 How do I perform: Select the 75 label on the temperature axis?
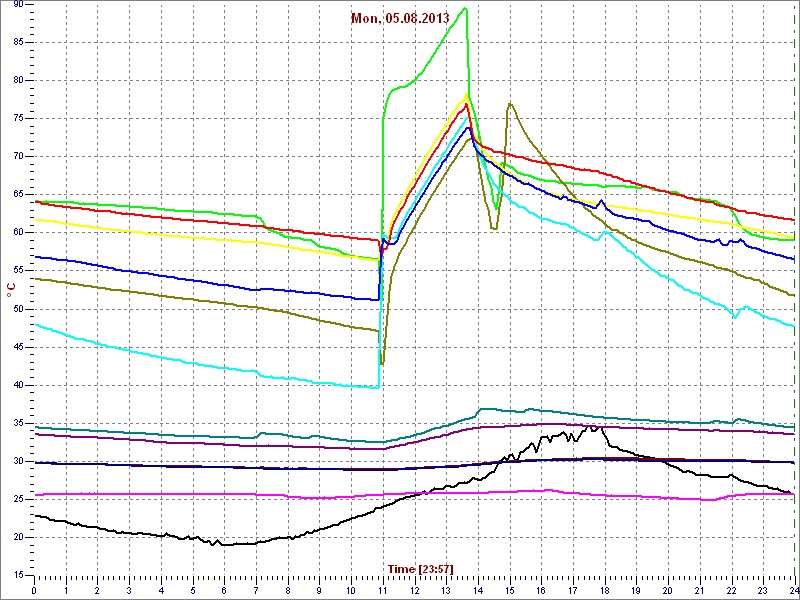click(17, 118)
